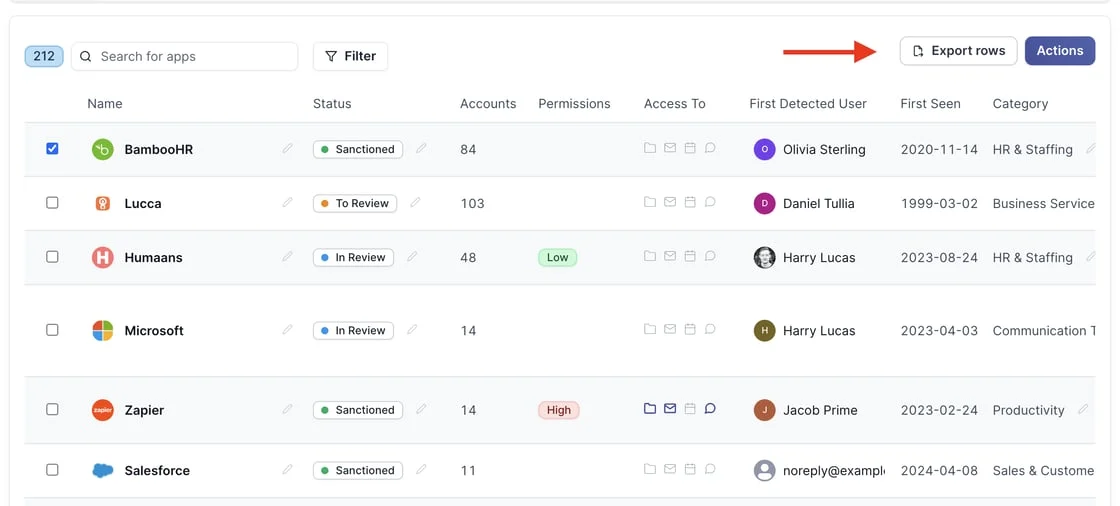1120x506 pixels.
Task: Edit Microsoft status with pencil icon
Action: tap(412, 329)
